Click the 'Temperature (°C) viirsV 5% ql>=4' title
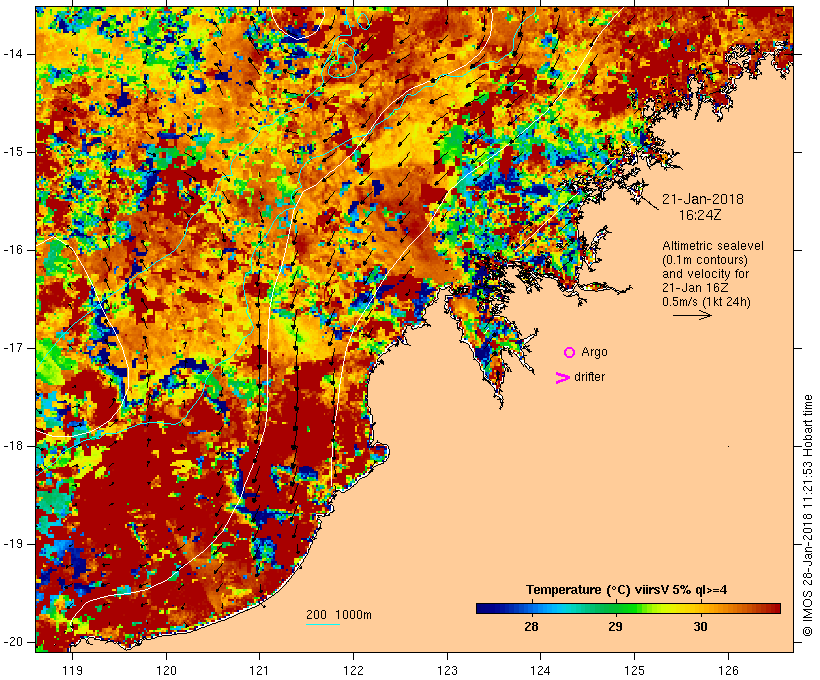 [x=627, y=590]
